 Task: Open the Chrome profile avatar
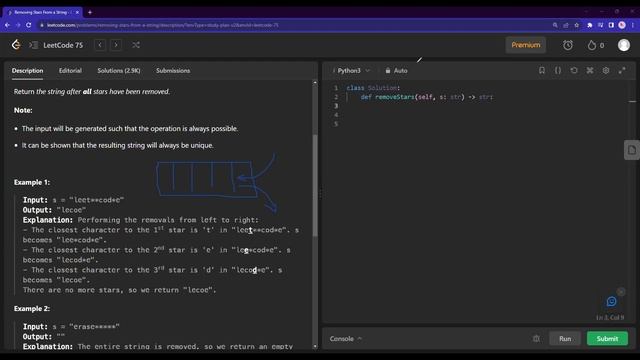622,25
